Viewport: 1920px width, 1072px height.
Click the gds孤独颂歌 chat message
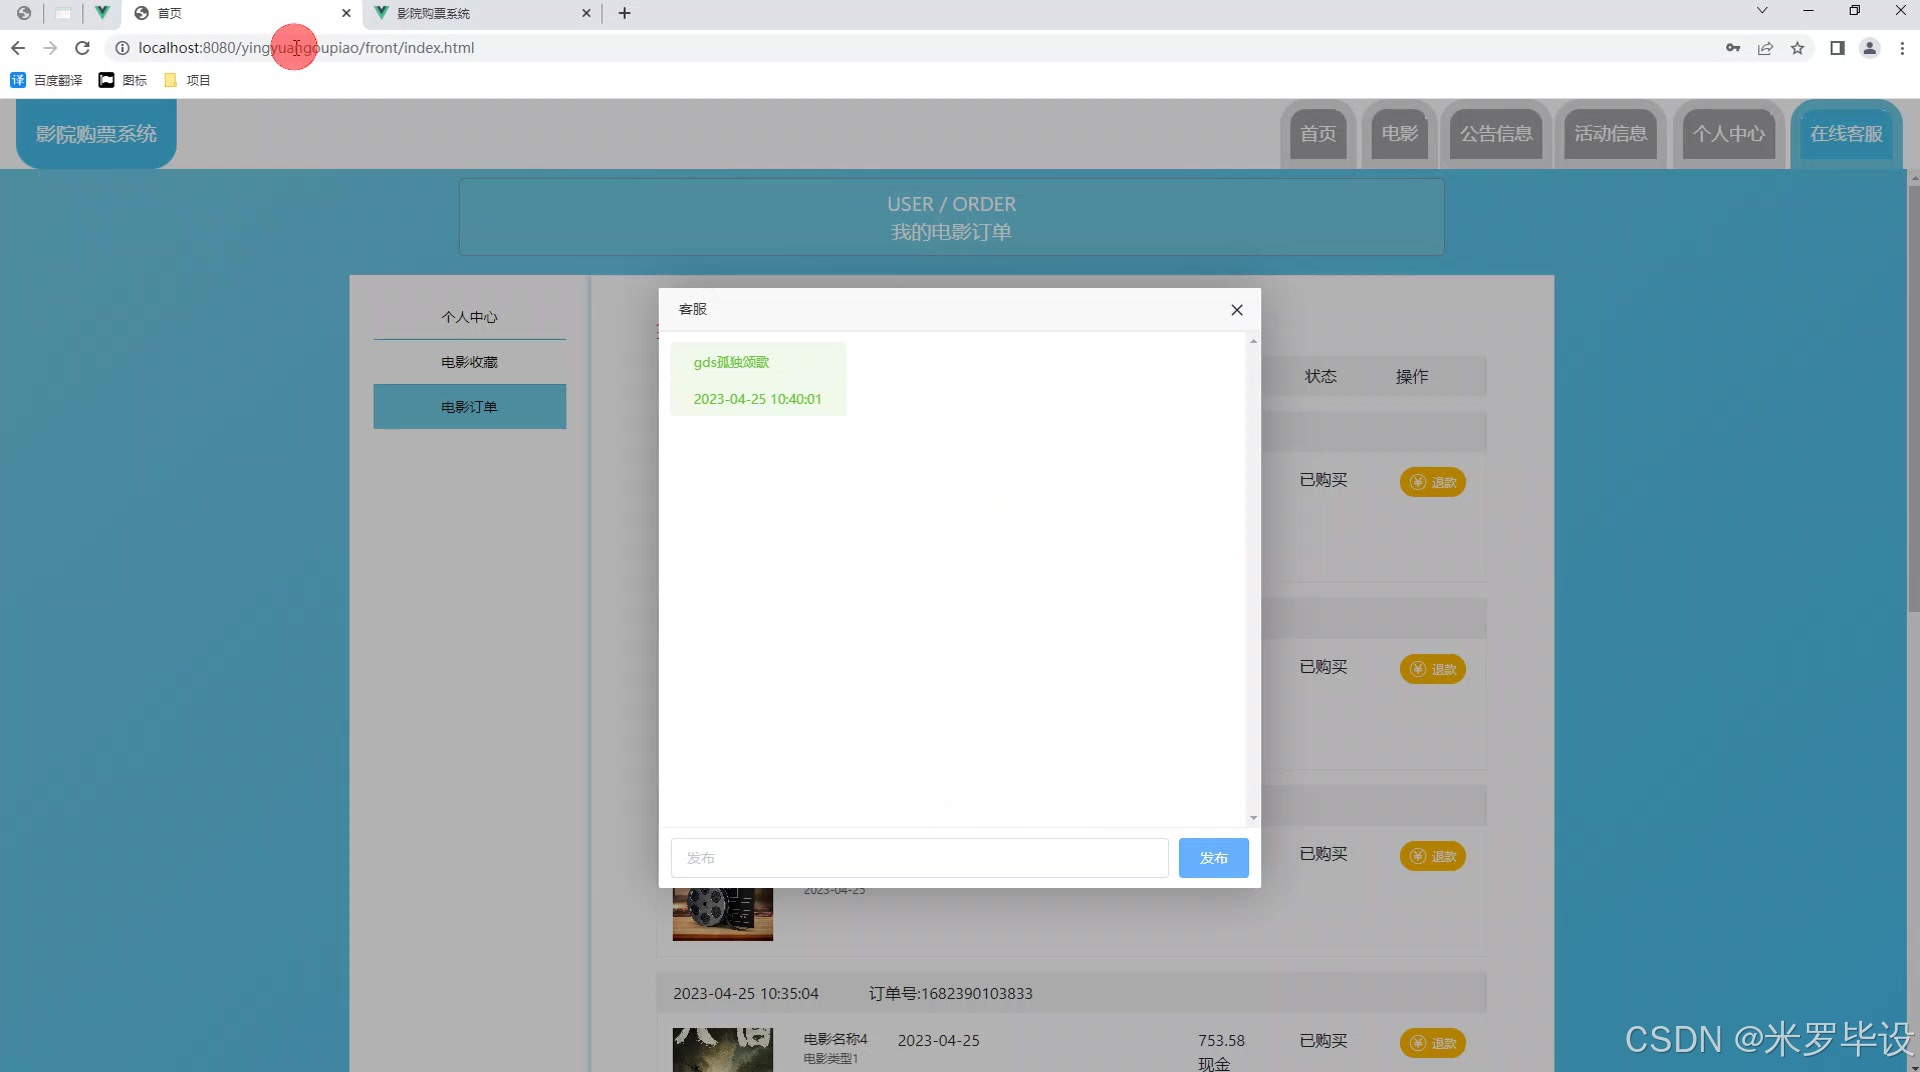tap(731, 362)
